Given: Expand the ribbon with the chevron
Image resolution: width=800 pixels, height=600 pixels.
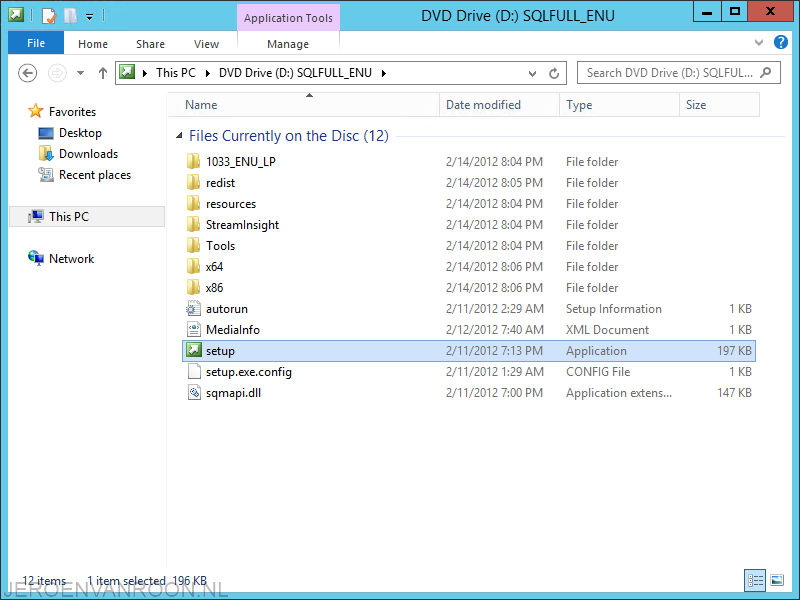Looking at the screenshot, I should [x=759, y=42].
